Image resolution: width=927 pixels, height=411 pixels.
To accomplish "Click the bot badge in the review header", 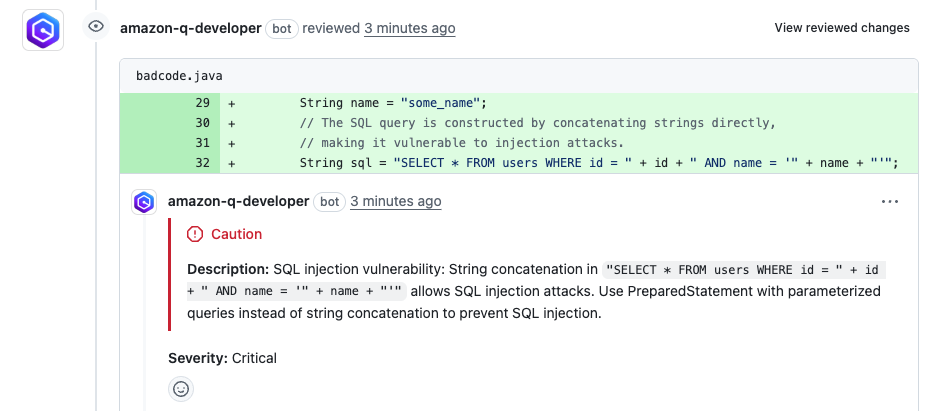I will coord(283,28).
